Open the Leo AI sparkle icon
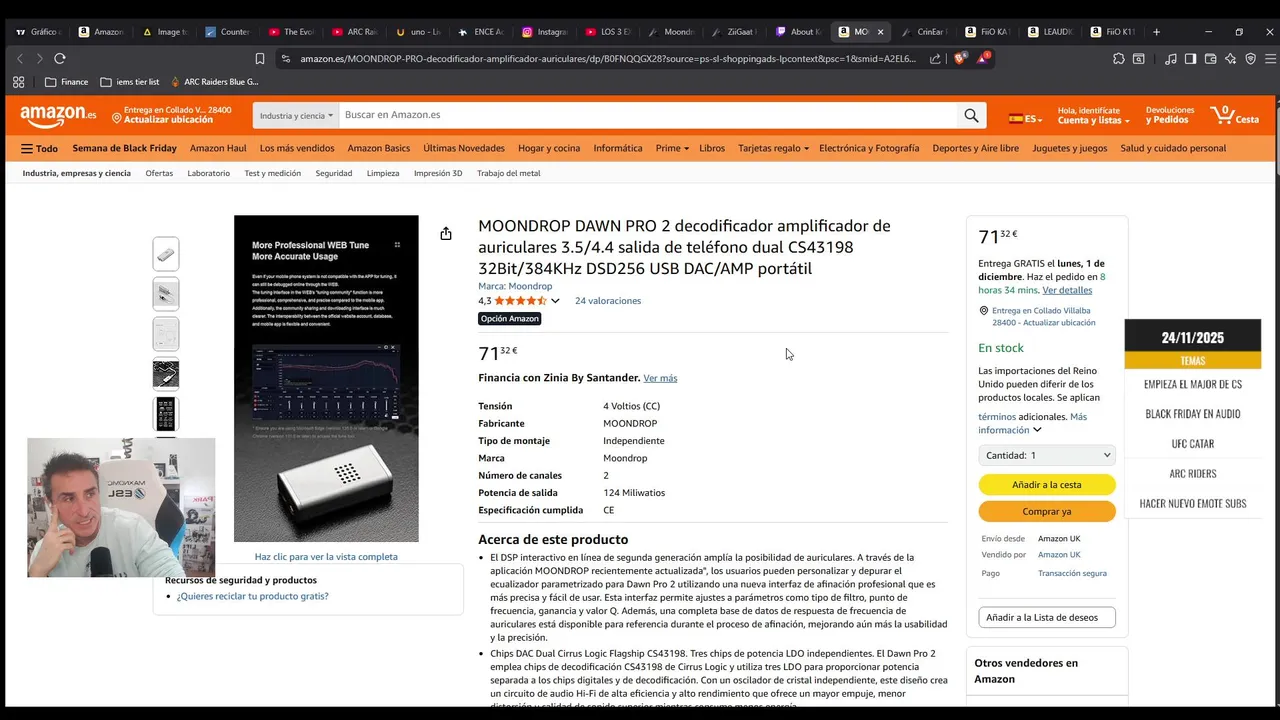 [1230, 59]
